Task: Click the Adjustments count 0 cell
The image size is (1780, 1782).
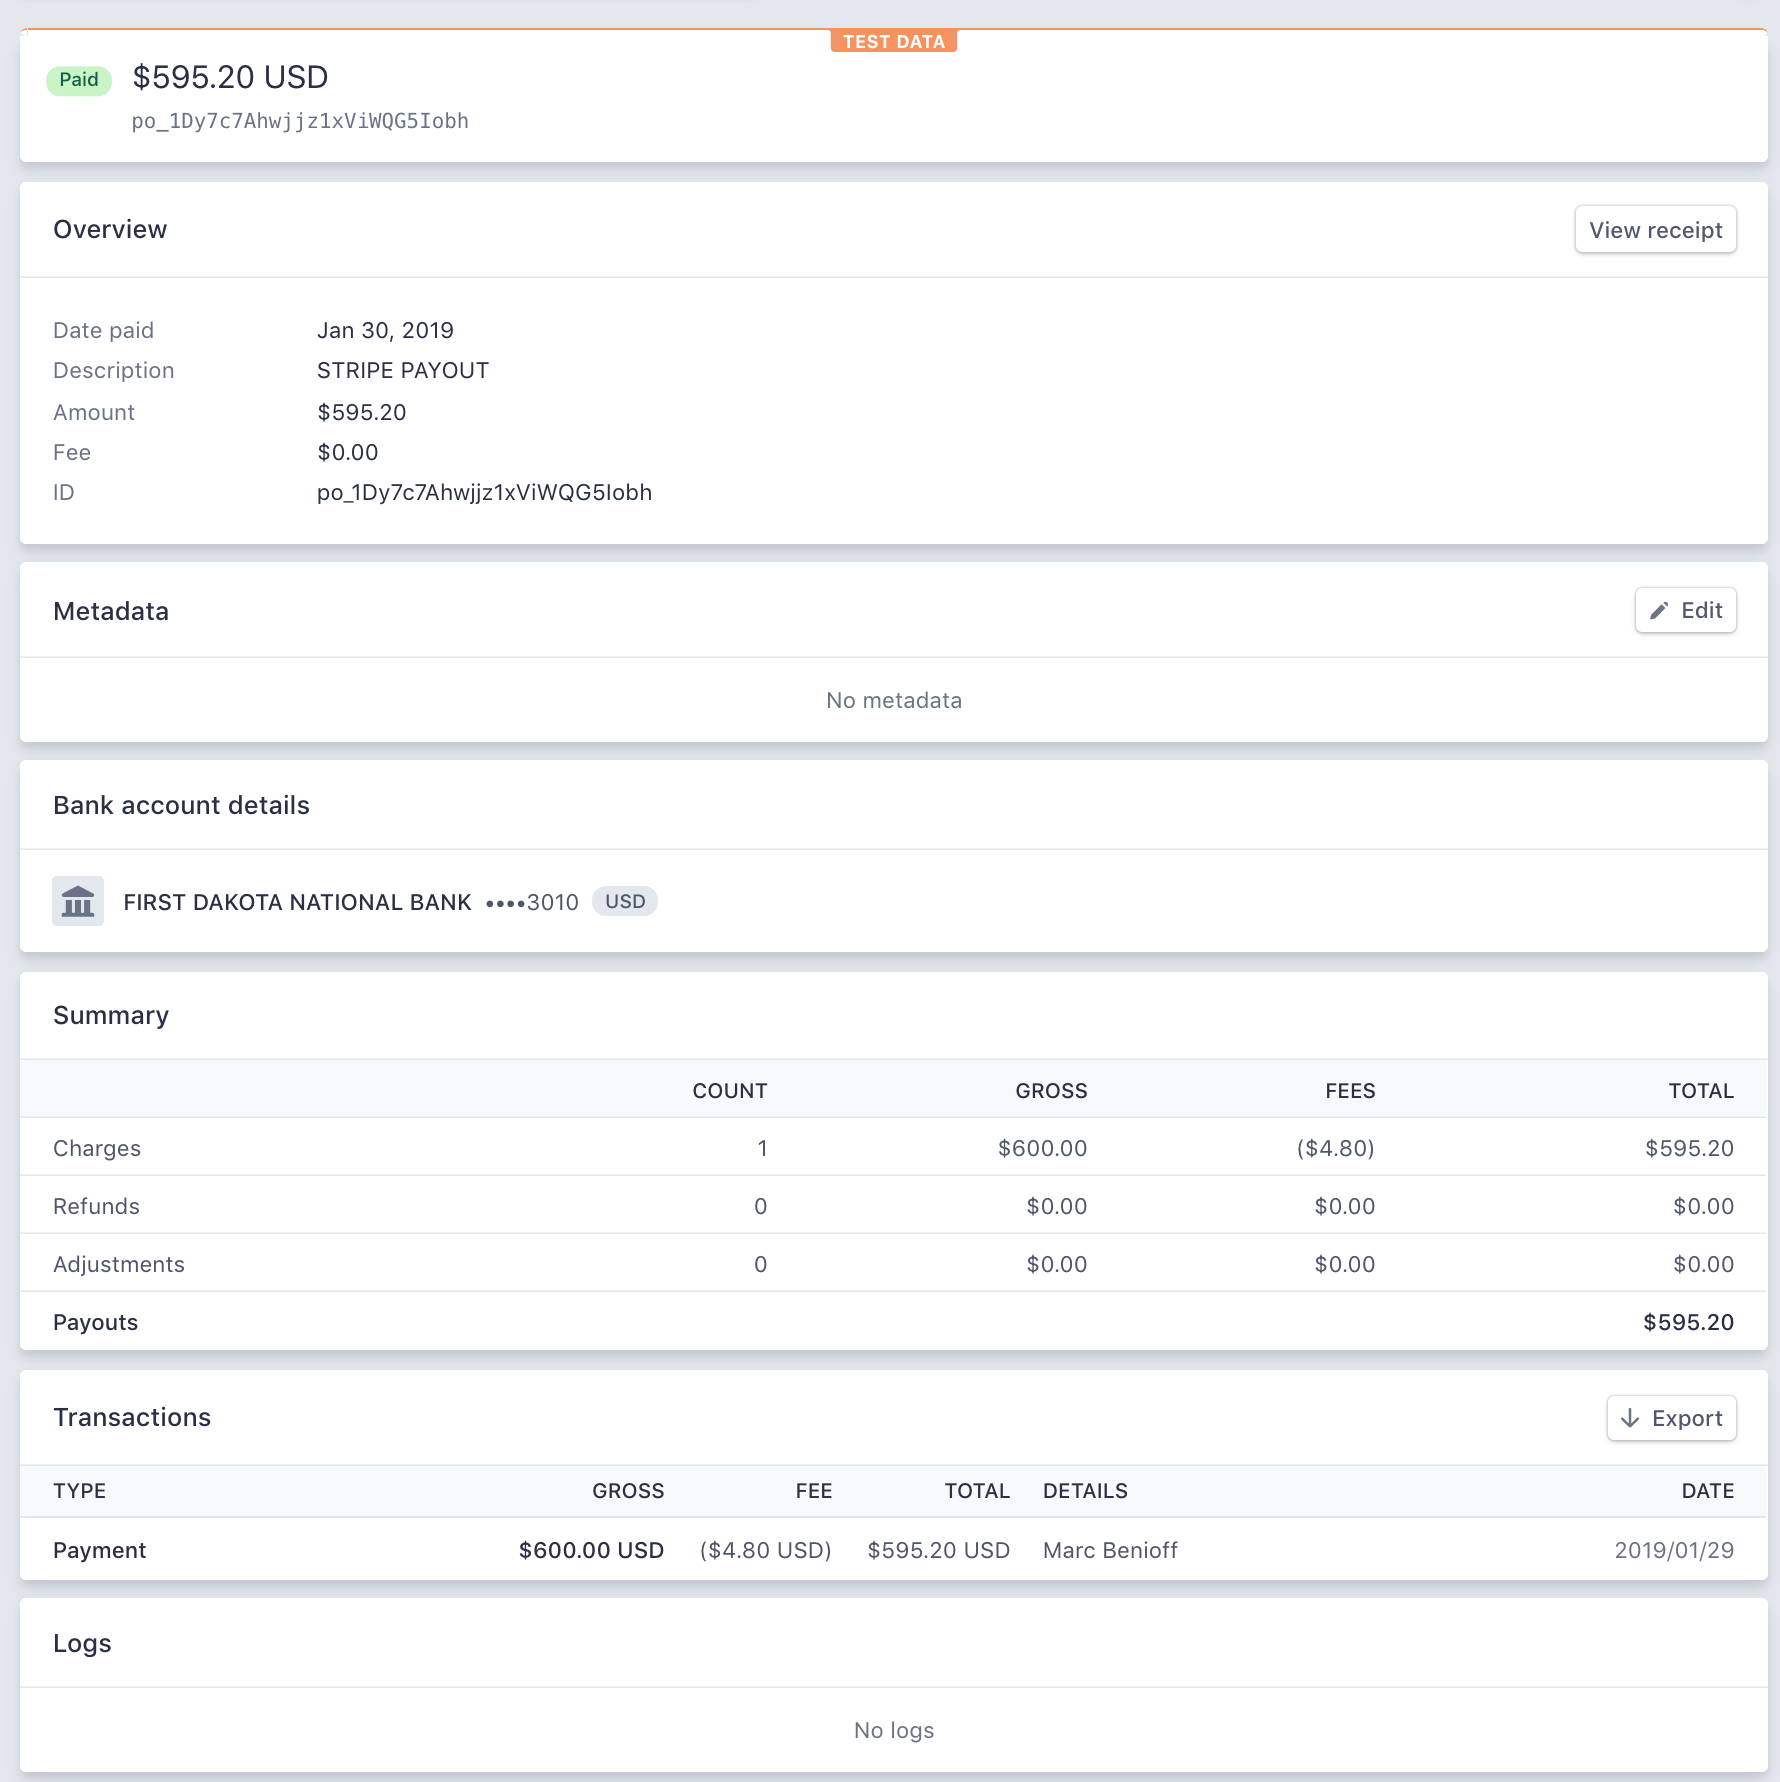Action: 760,1264
